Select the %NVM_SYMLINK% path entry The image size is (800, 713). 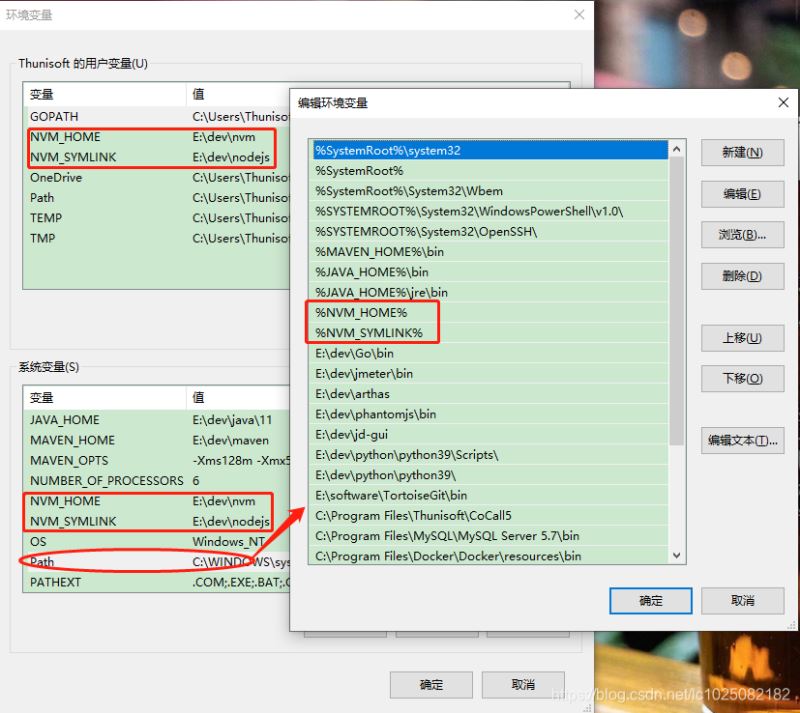[490, 333]
